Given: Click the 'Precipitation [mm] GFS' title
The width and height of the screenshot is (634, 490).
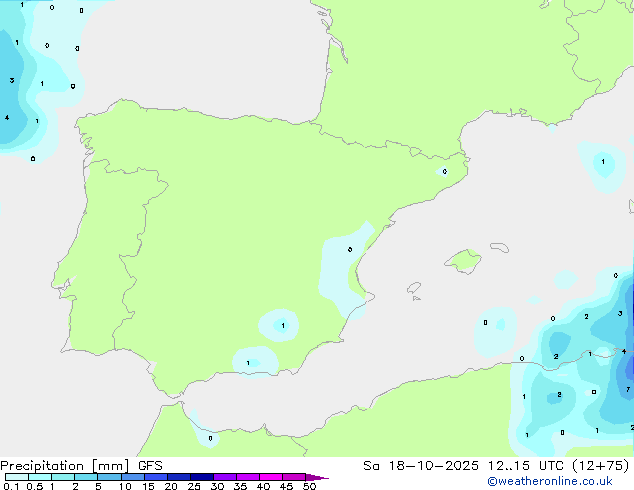Looking at the screenshot, I should coord(81,466).
